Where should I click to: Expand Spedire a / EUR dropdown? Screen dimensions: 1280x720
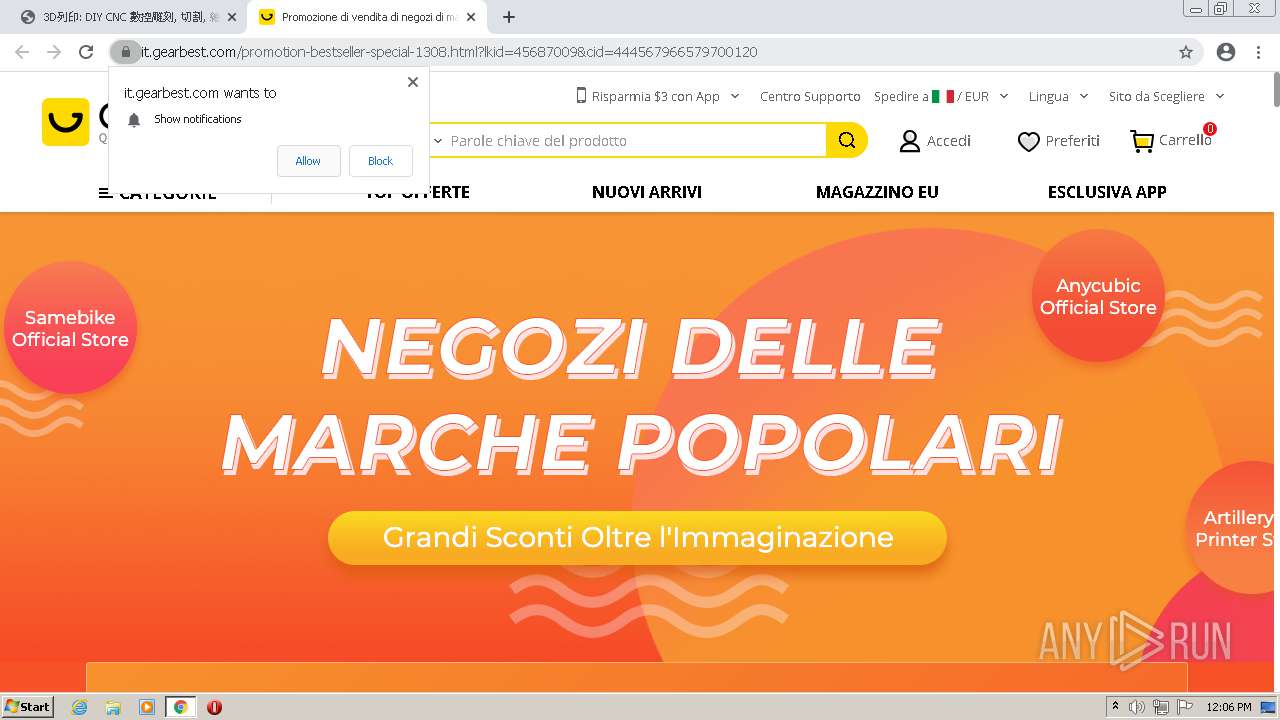[x=941, y=96]
